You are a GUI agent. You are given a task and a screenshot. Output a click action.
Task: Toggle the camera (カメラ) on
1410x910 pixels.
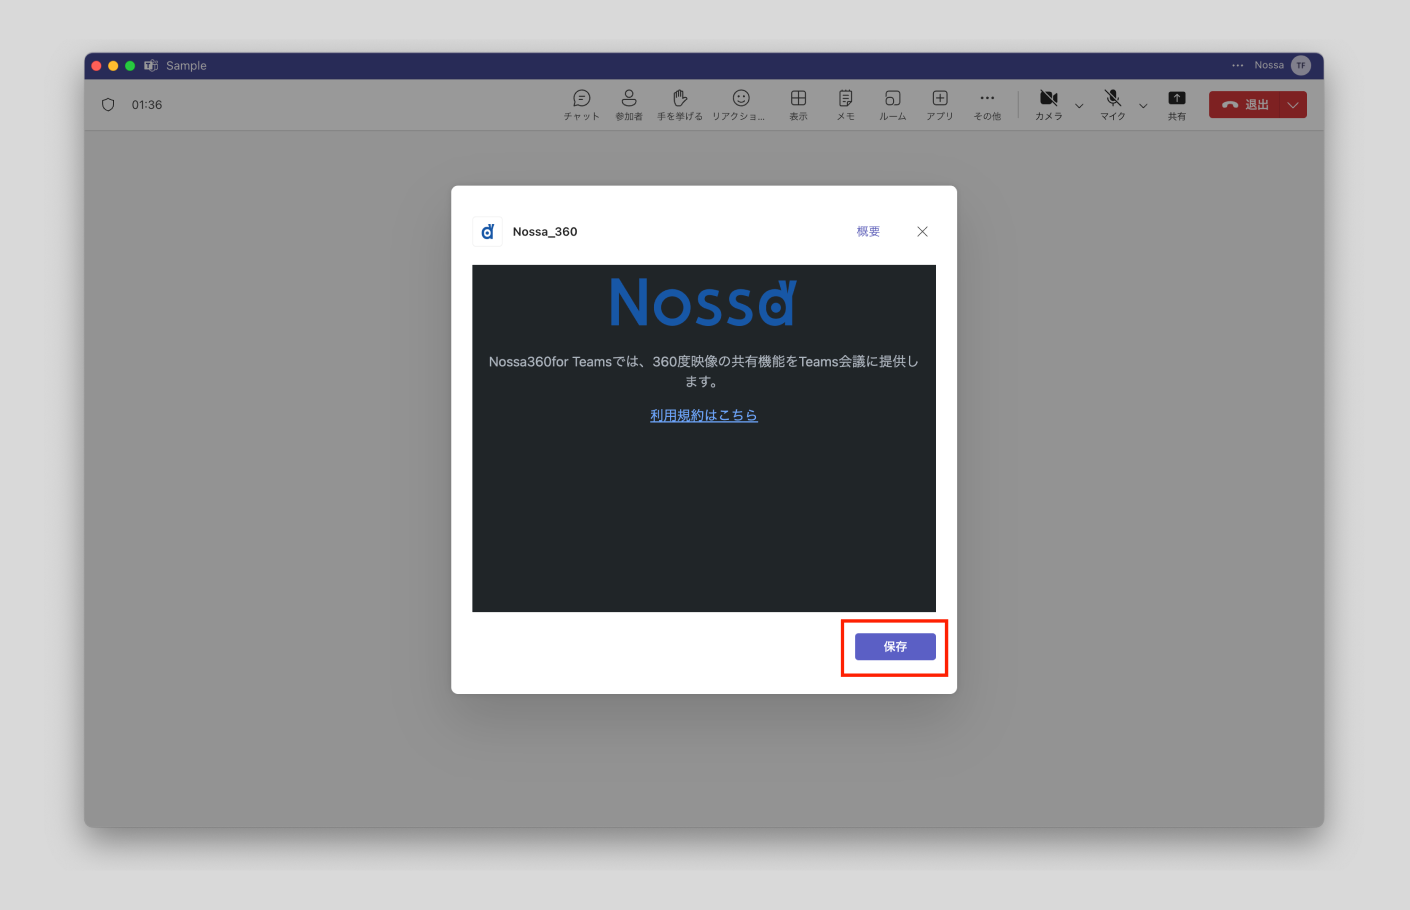1049,104
